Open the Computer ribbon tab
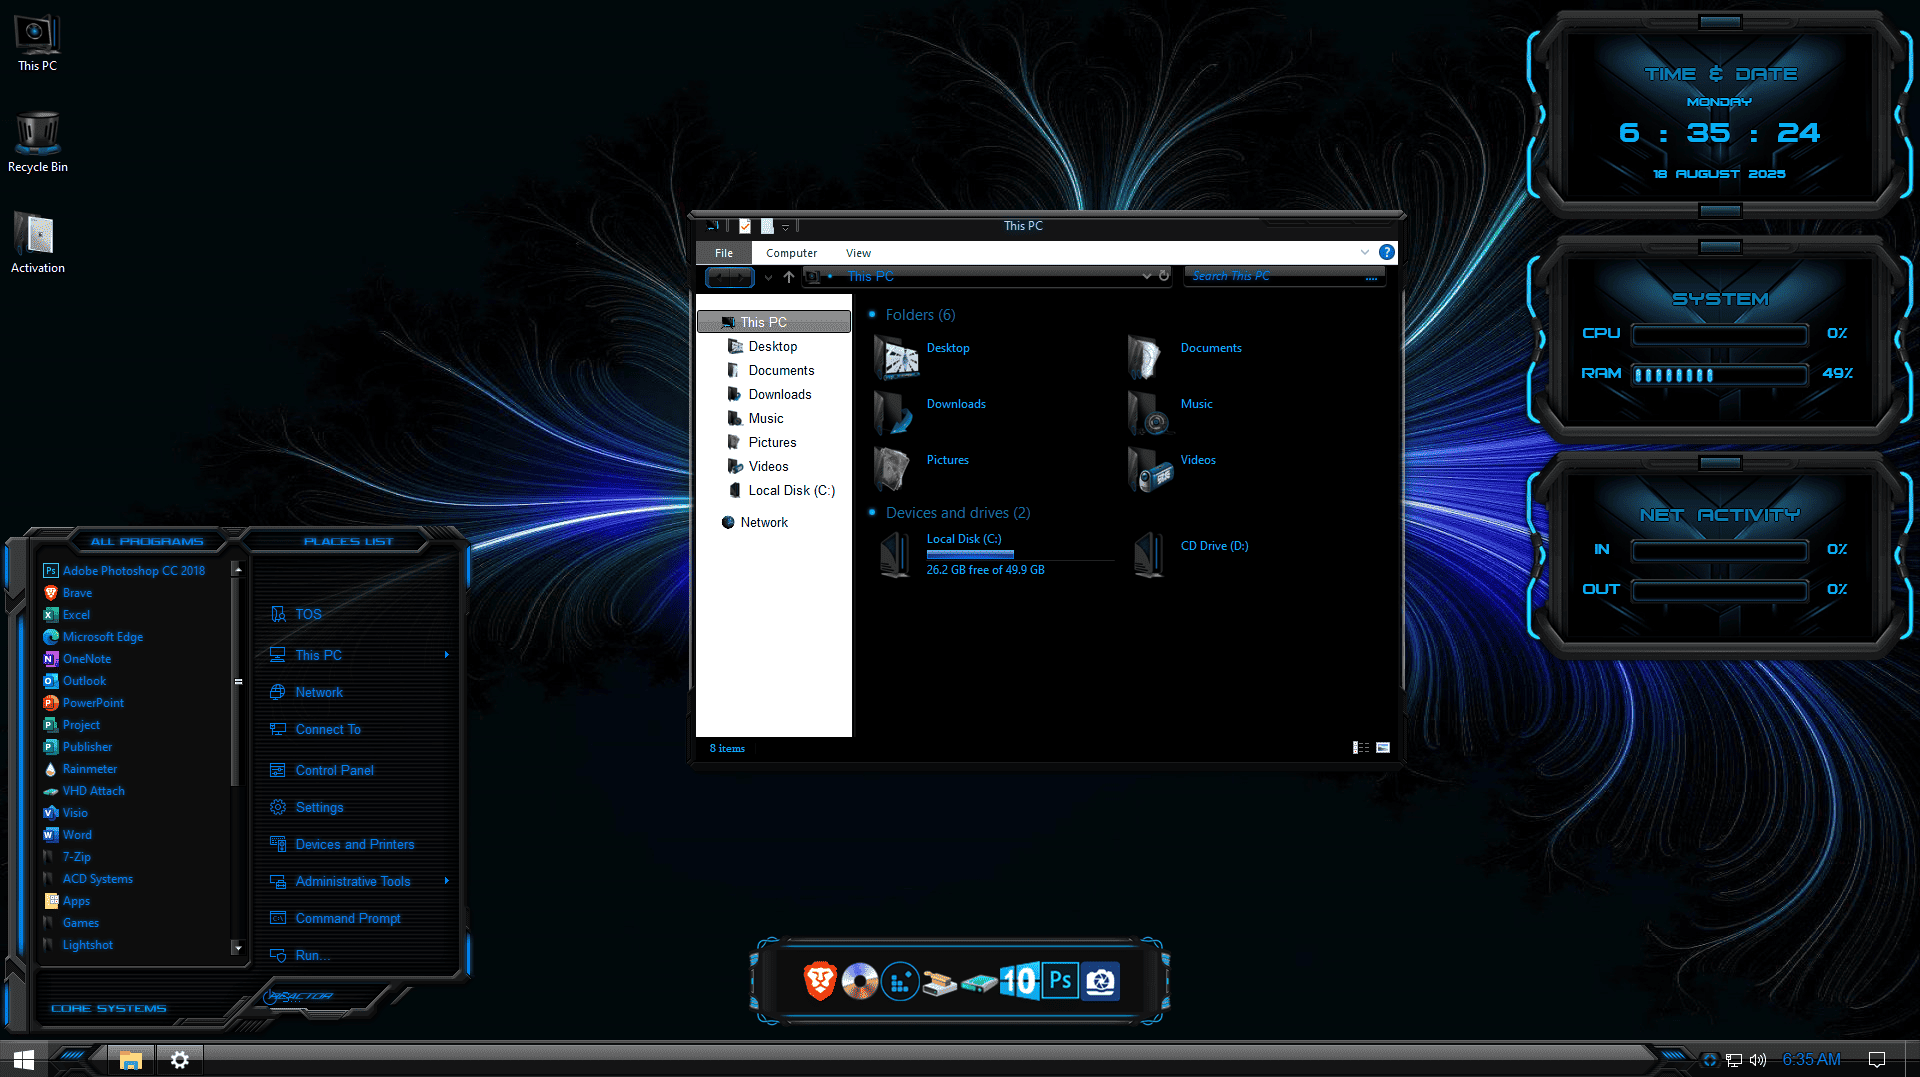The width and height of the screenshot is (1920, 1077). coord(791,253)
